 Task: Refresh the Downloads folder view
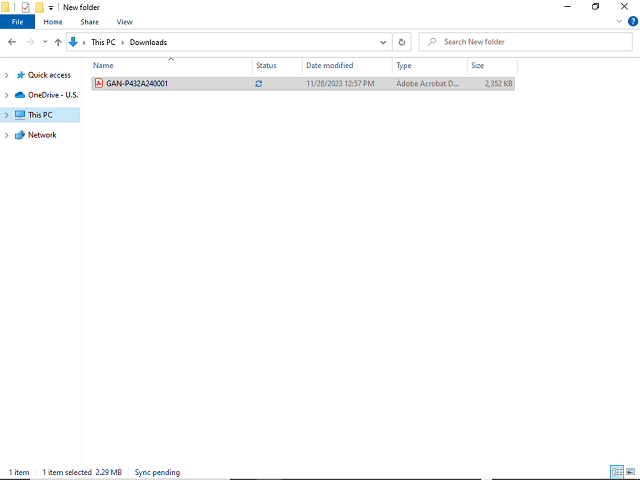(x=402, y=42)
